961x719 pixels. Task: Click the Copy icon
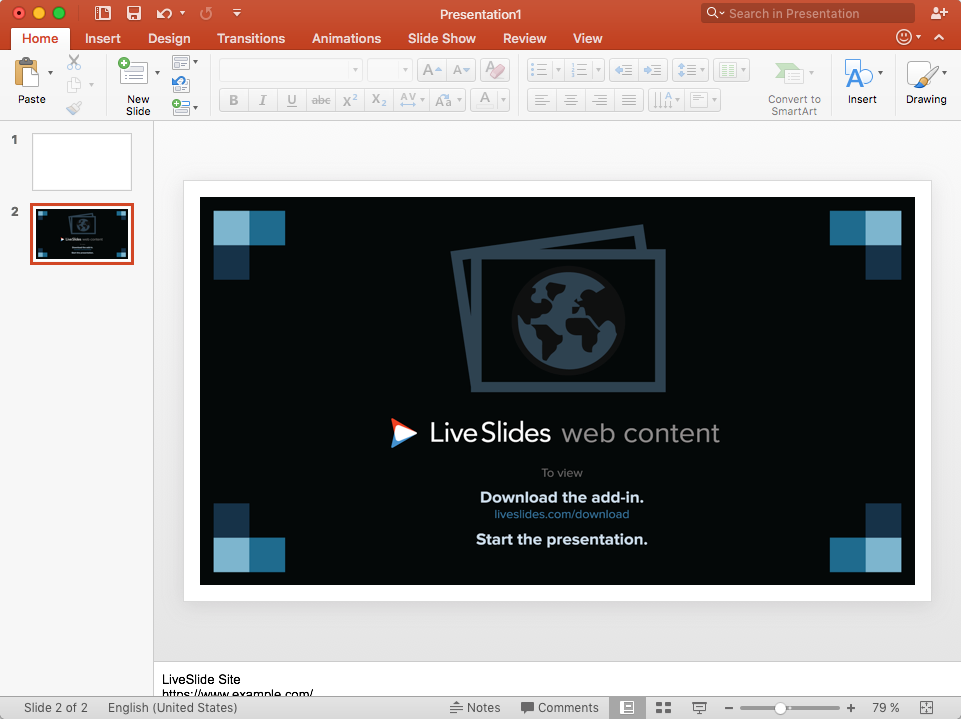74,85
